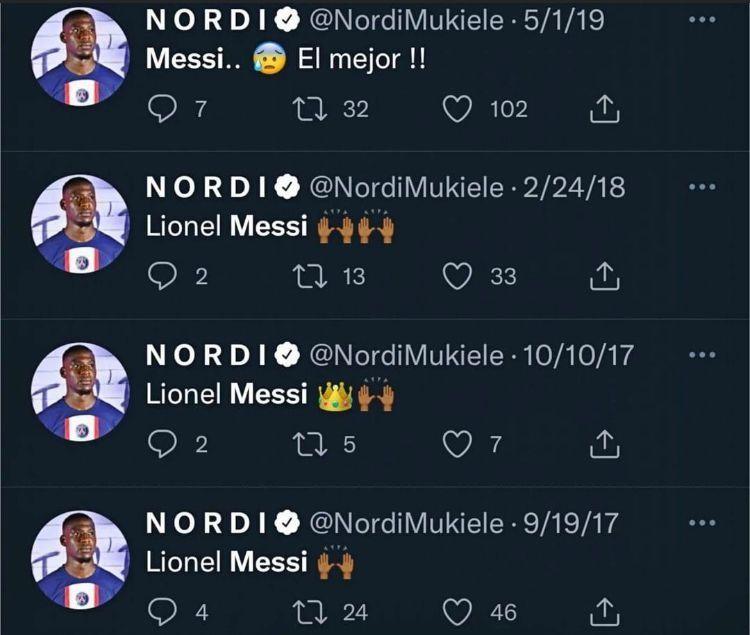This screenshot has height=635, width=750.
Task: Click the profile picture on the 2/24/18 tweet
Action: (x=80, y=223)
